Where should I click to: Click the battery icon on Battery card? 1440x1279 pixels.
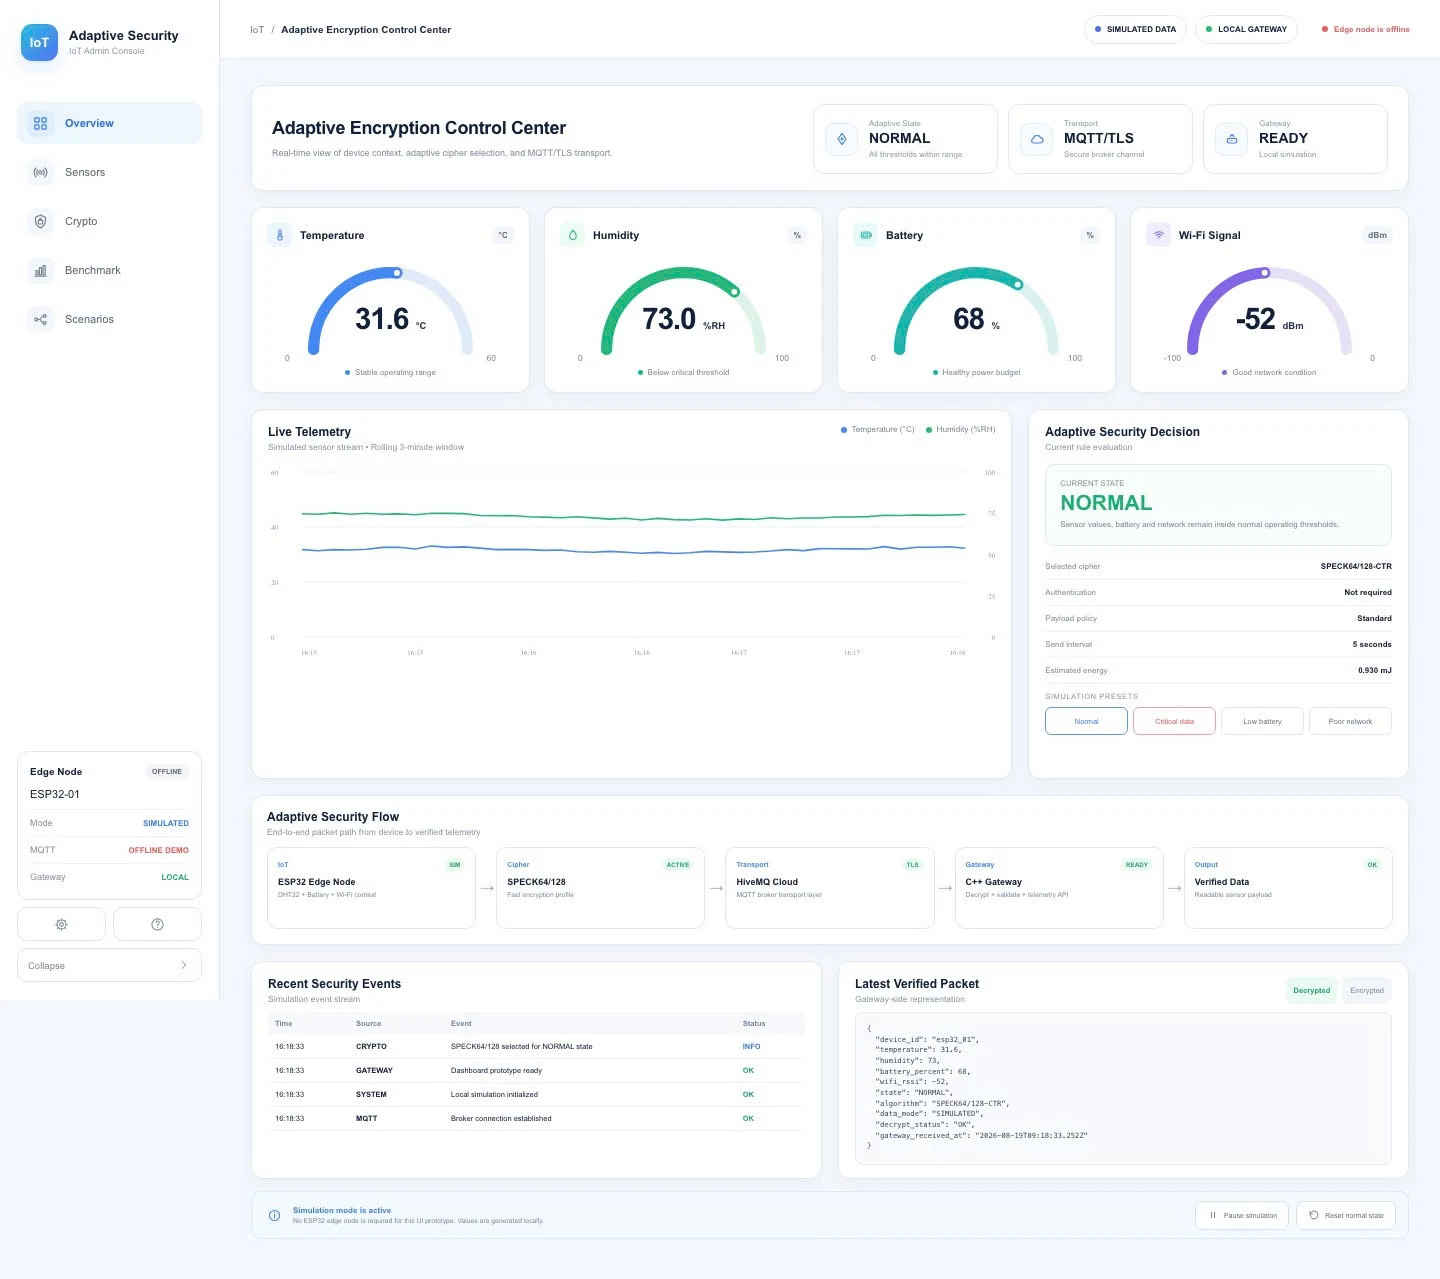[866, 235]
